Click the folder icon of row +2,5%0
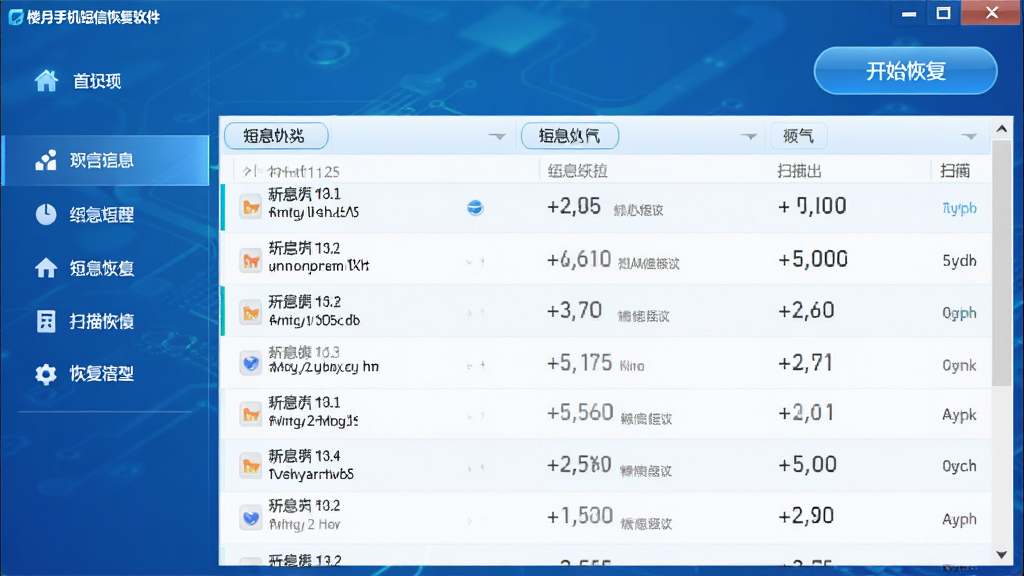Viewport: 1024px width, 576px height. [x=251, y=466]
